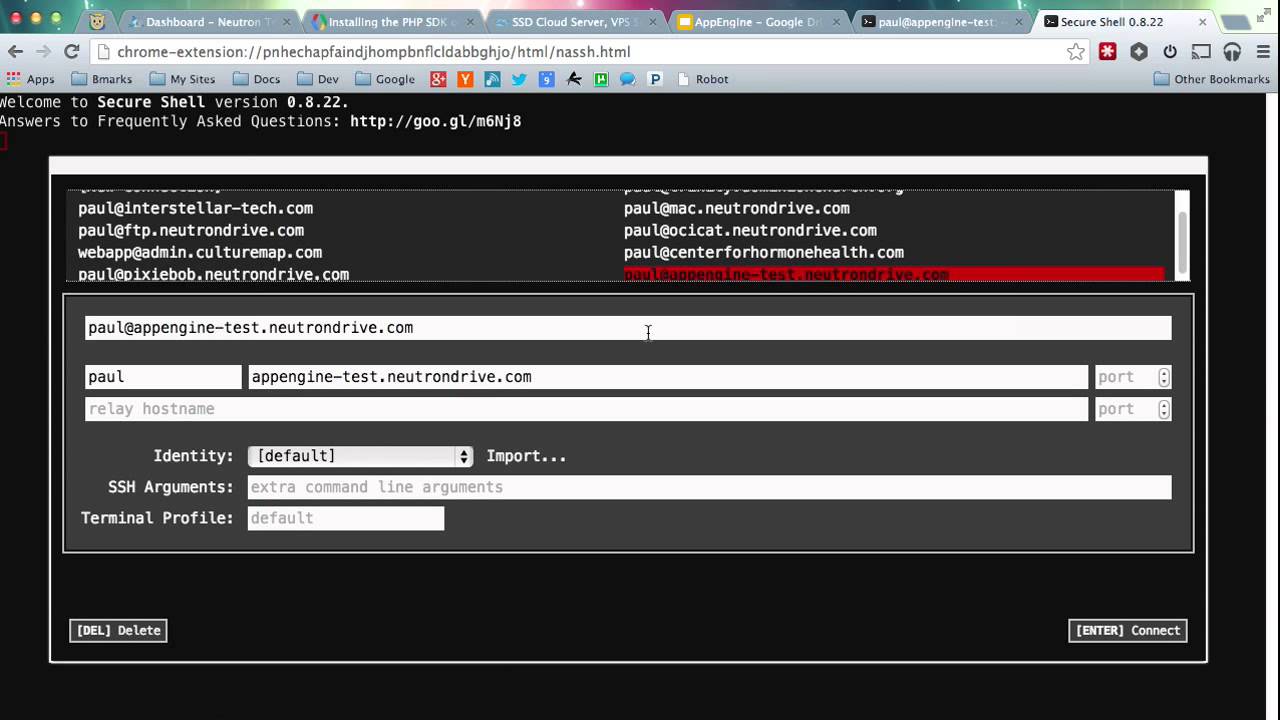
Task: Select paul@interstellar-tech.com connection
Action: pos(196,208)
